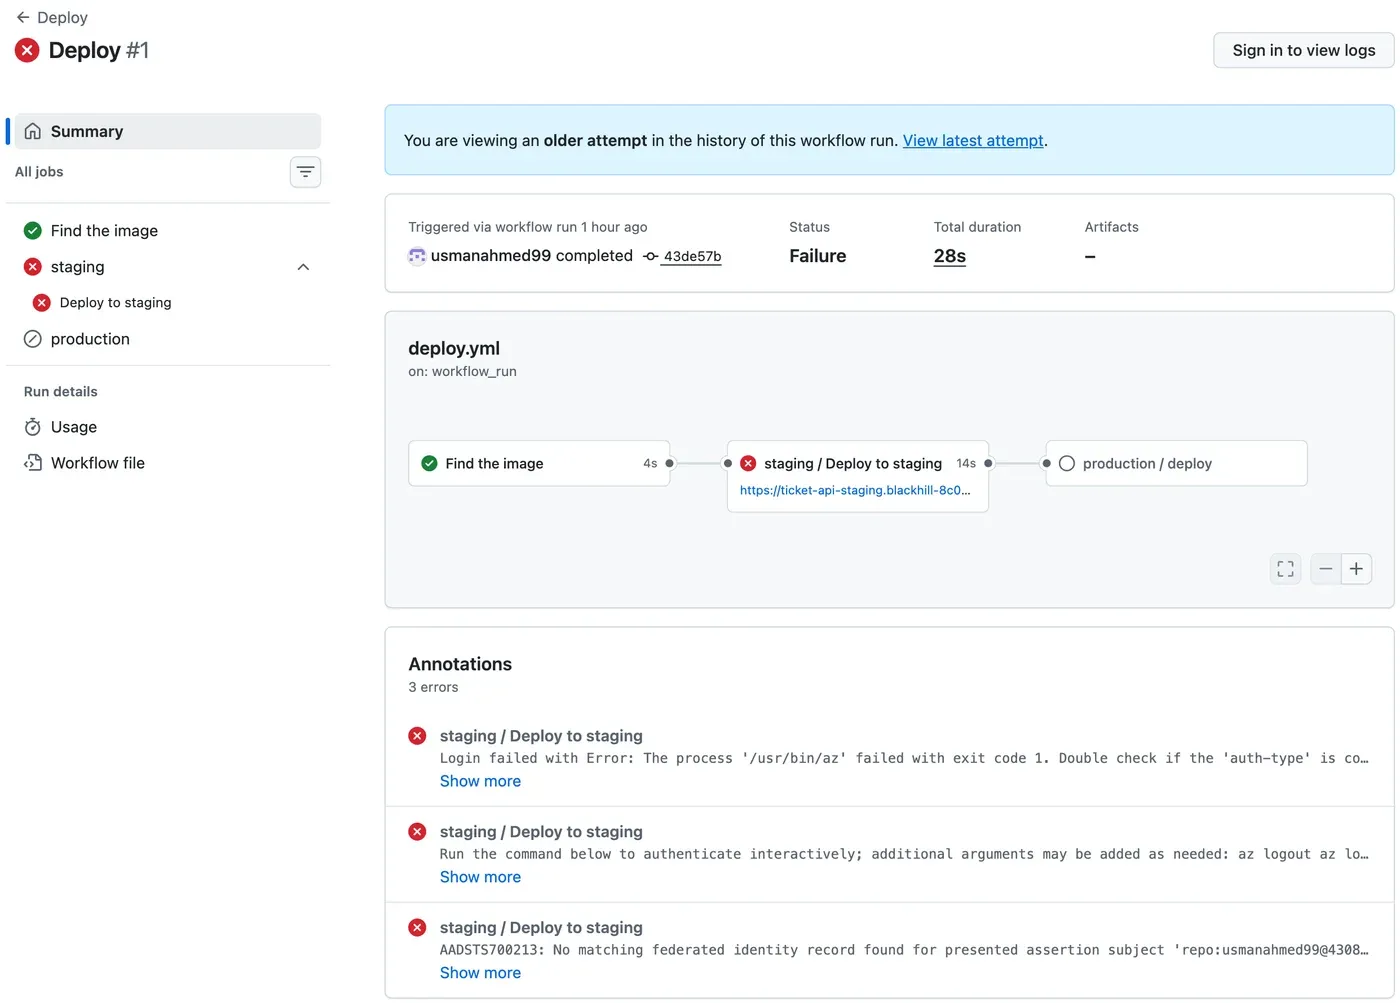The height and width of the screenshot is (1003, 1400).
Task: Click red failed icon beside staging in sidebar
Action: (33, 267)
